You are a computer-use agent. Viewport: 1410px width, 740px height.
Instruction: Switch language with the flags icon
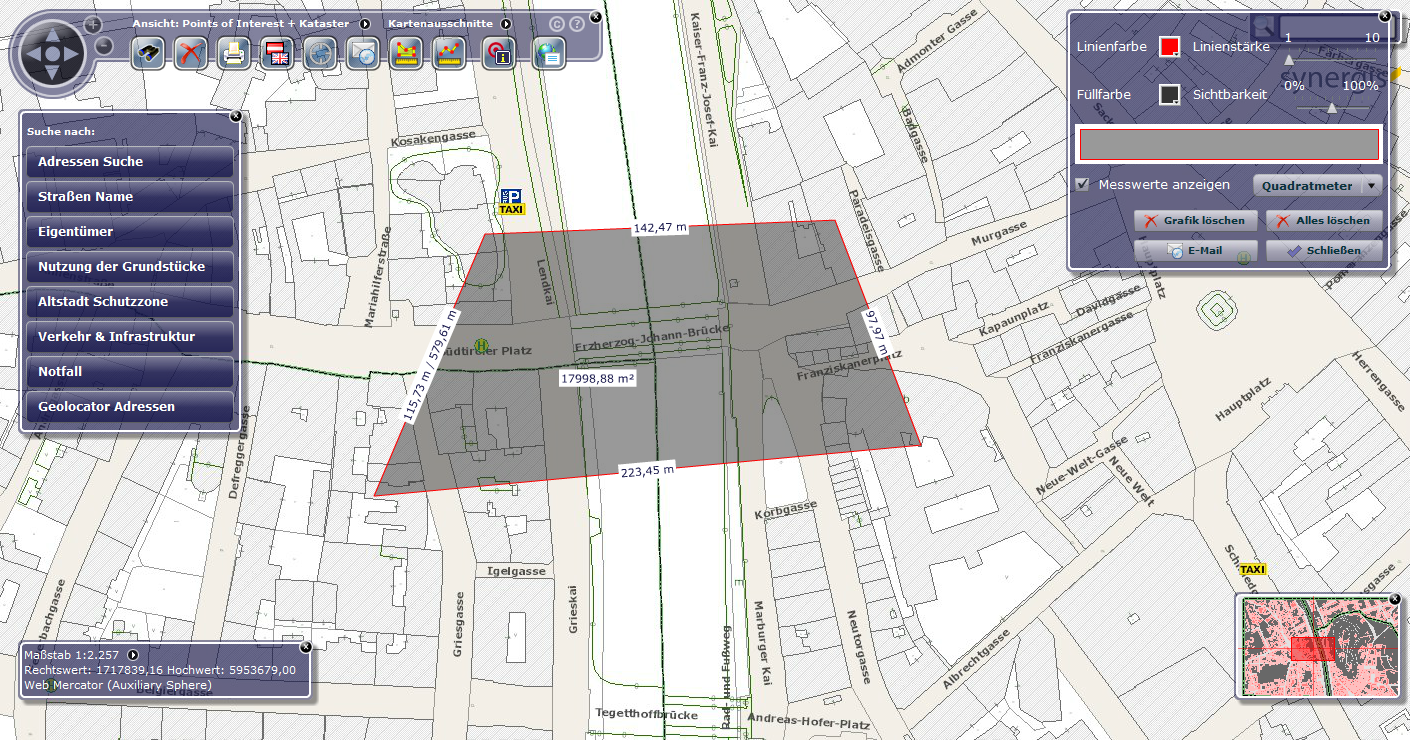[276, 53]
